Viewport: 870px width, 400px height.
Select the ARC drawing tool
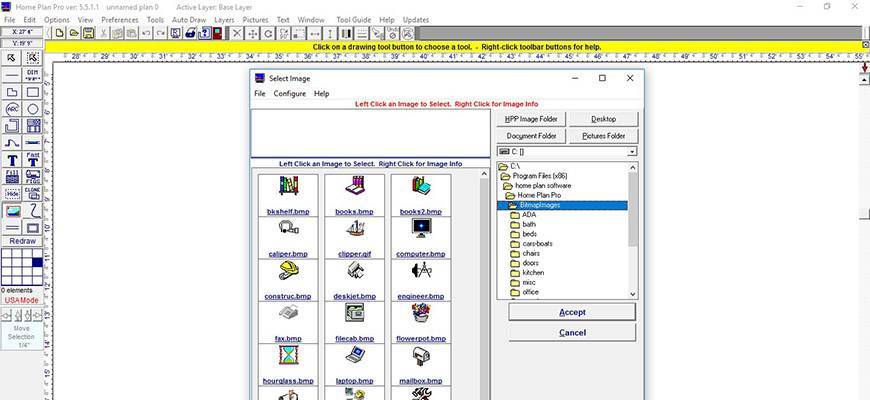tap(12, 109)
